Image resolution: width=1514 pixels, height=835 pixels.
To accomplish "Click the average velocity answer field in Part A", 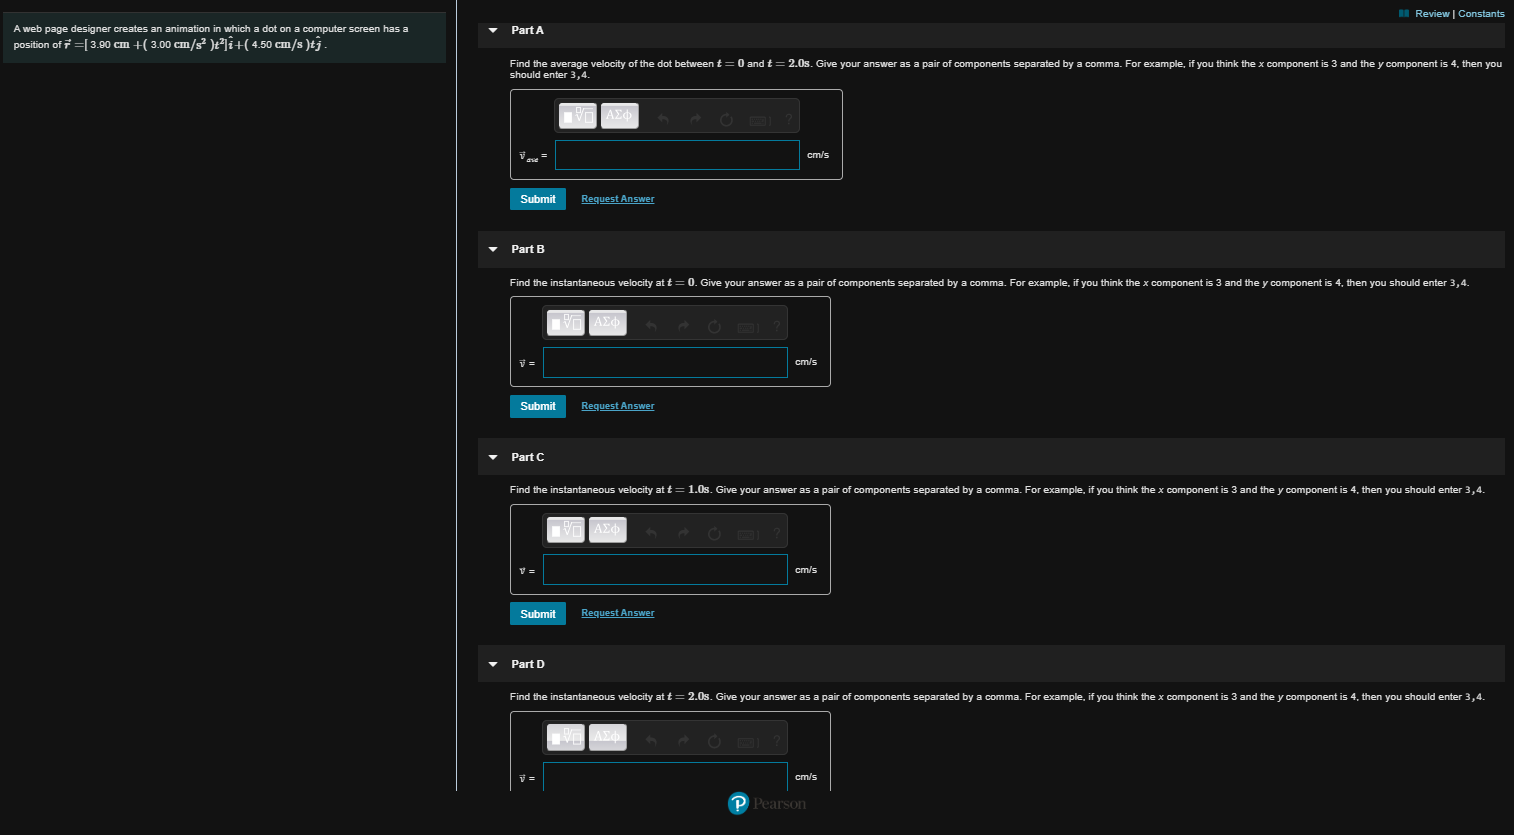I will click(676, 154).
